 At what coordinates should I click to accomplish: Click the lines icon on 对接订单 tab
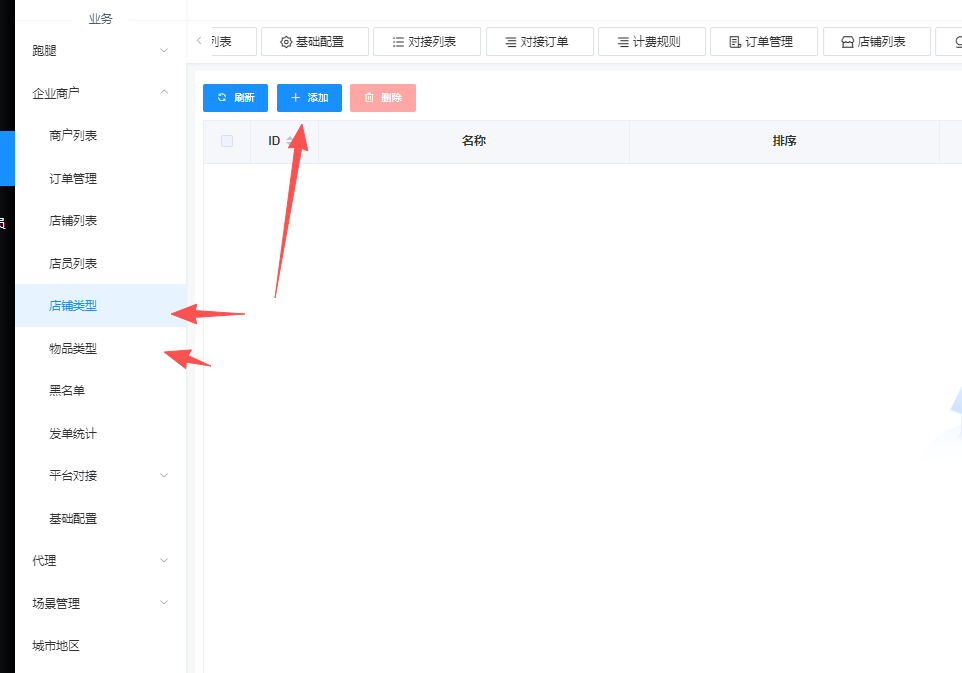pos(510,42)
